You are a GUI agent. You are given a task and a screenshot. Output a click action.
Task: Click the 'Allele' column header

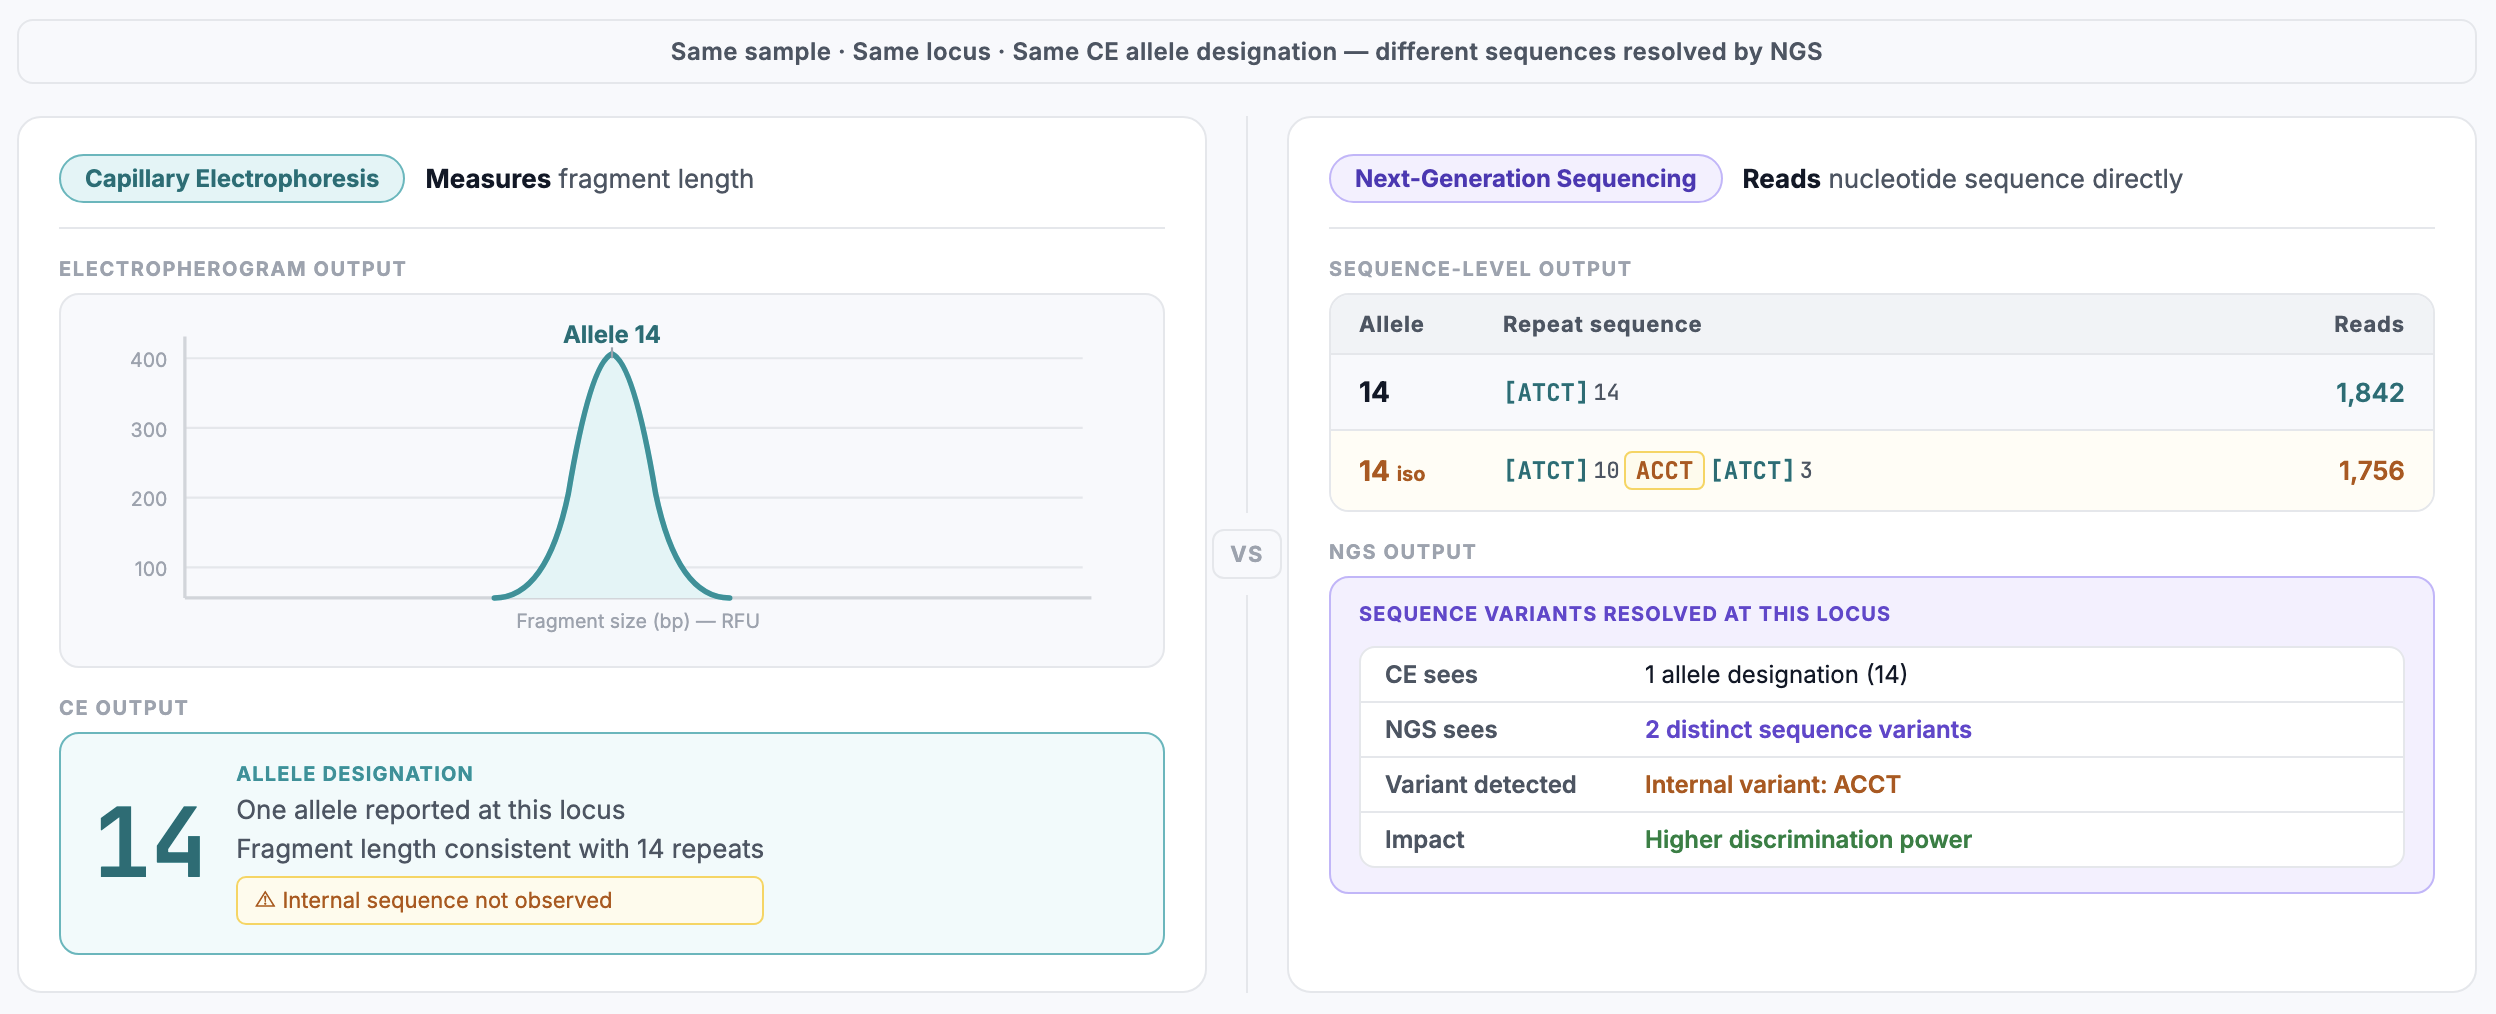coord(1391,324)
